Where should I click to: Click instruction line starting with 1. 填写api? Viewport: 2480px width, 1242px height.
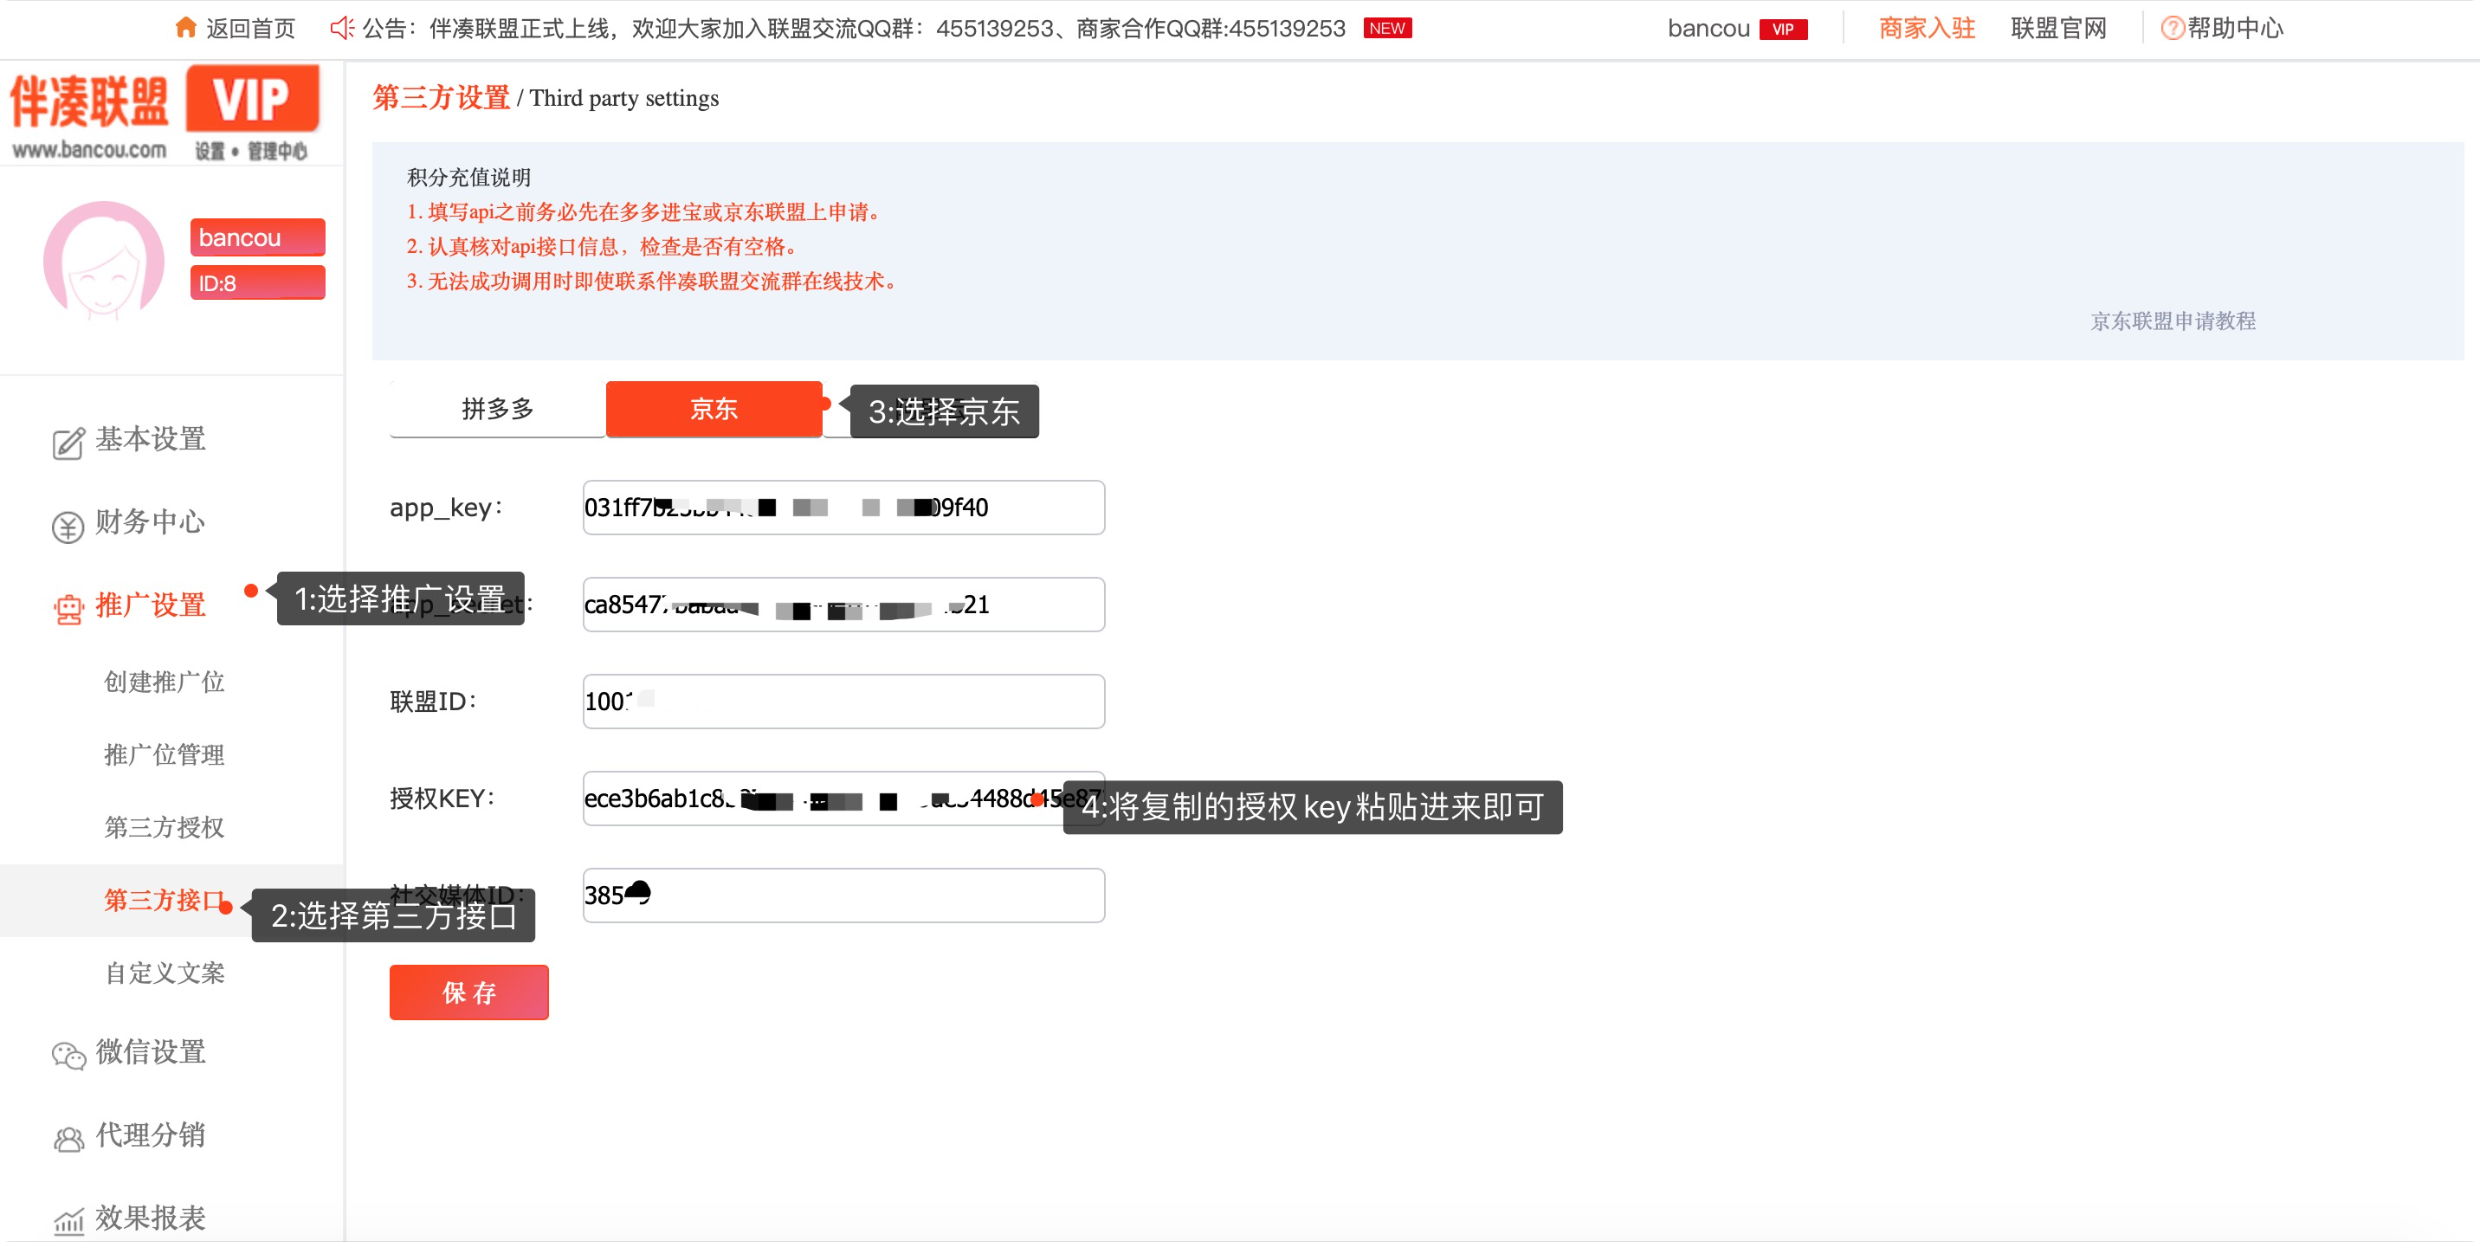pyautogui.click(x=646, y=213)
